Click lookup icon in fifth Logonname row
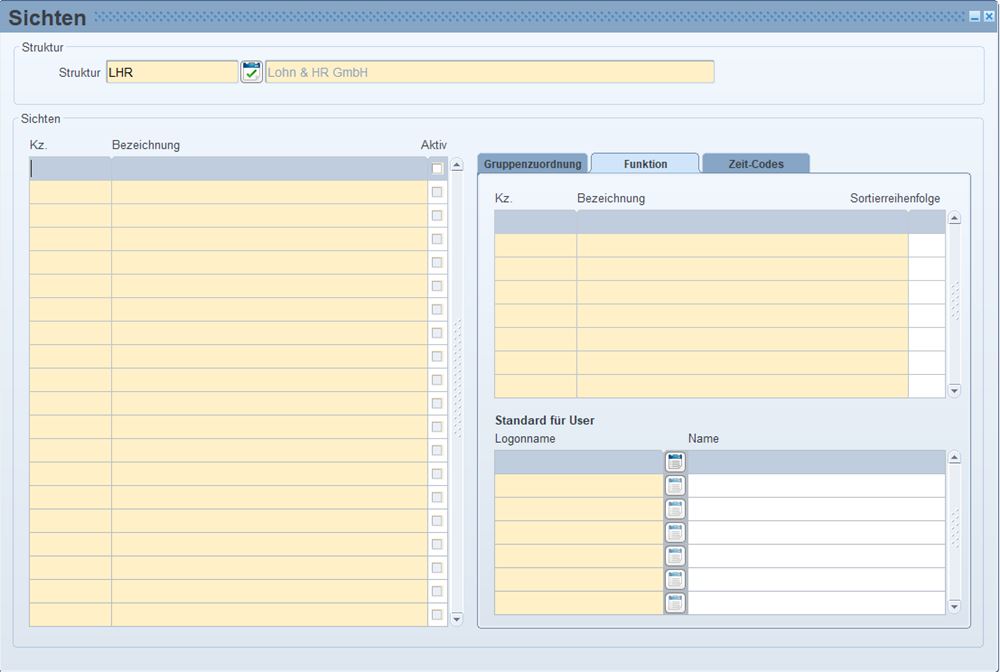The width and height of the screenshot is (1000, 672). [675, 556]
